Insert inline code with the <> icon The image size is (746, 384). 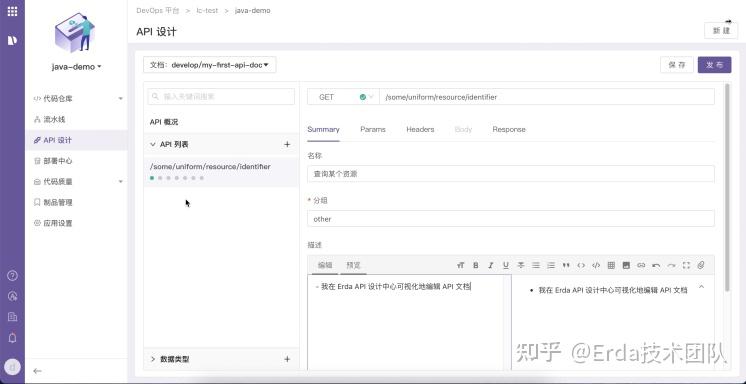click(x=581, y=266)
